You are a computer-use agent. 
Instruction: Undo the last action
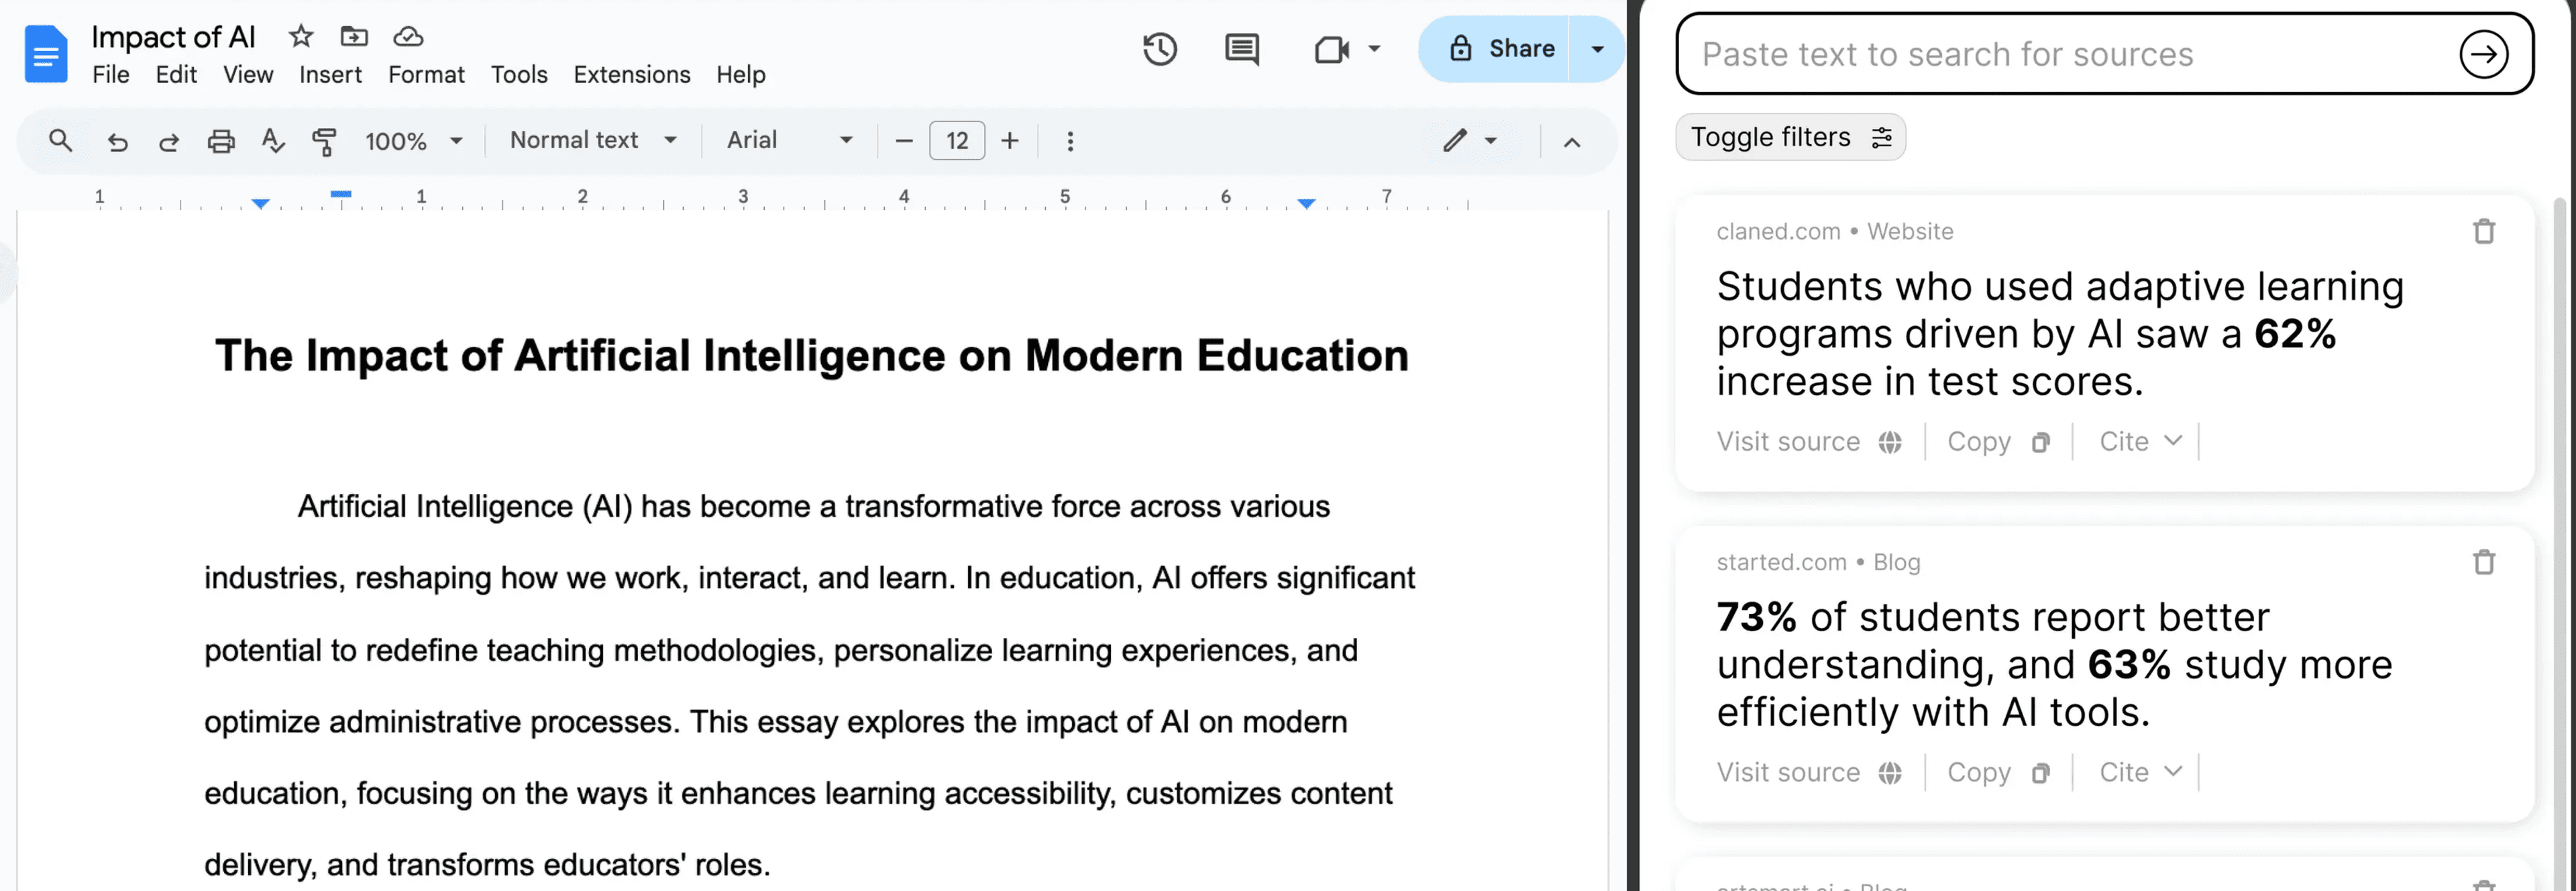tap(117, 142)
